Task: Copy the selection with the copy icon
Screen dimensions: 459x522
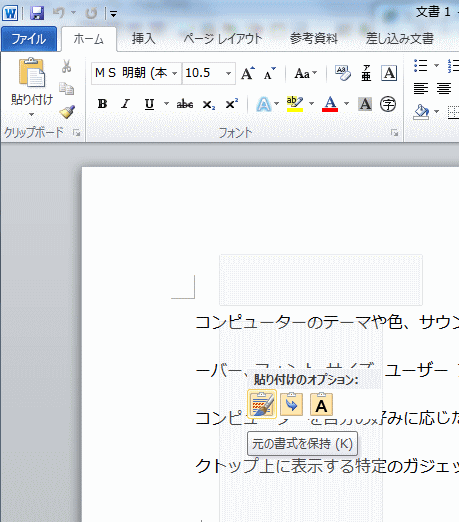Action: (67, 89)
